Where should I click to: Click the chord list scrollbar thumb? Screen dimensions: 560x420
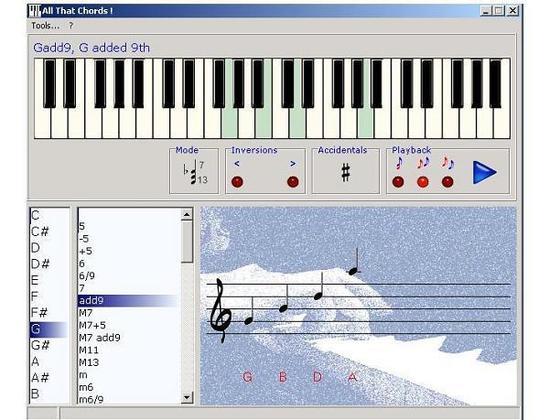point(187,242)
